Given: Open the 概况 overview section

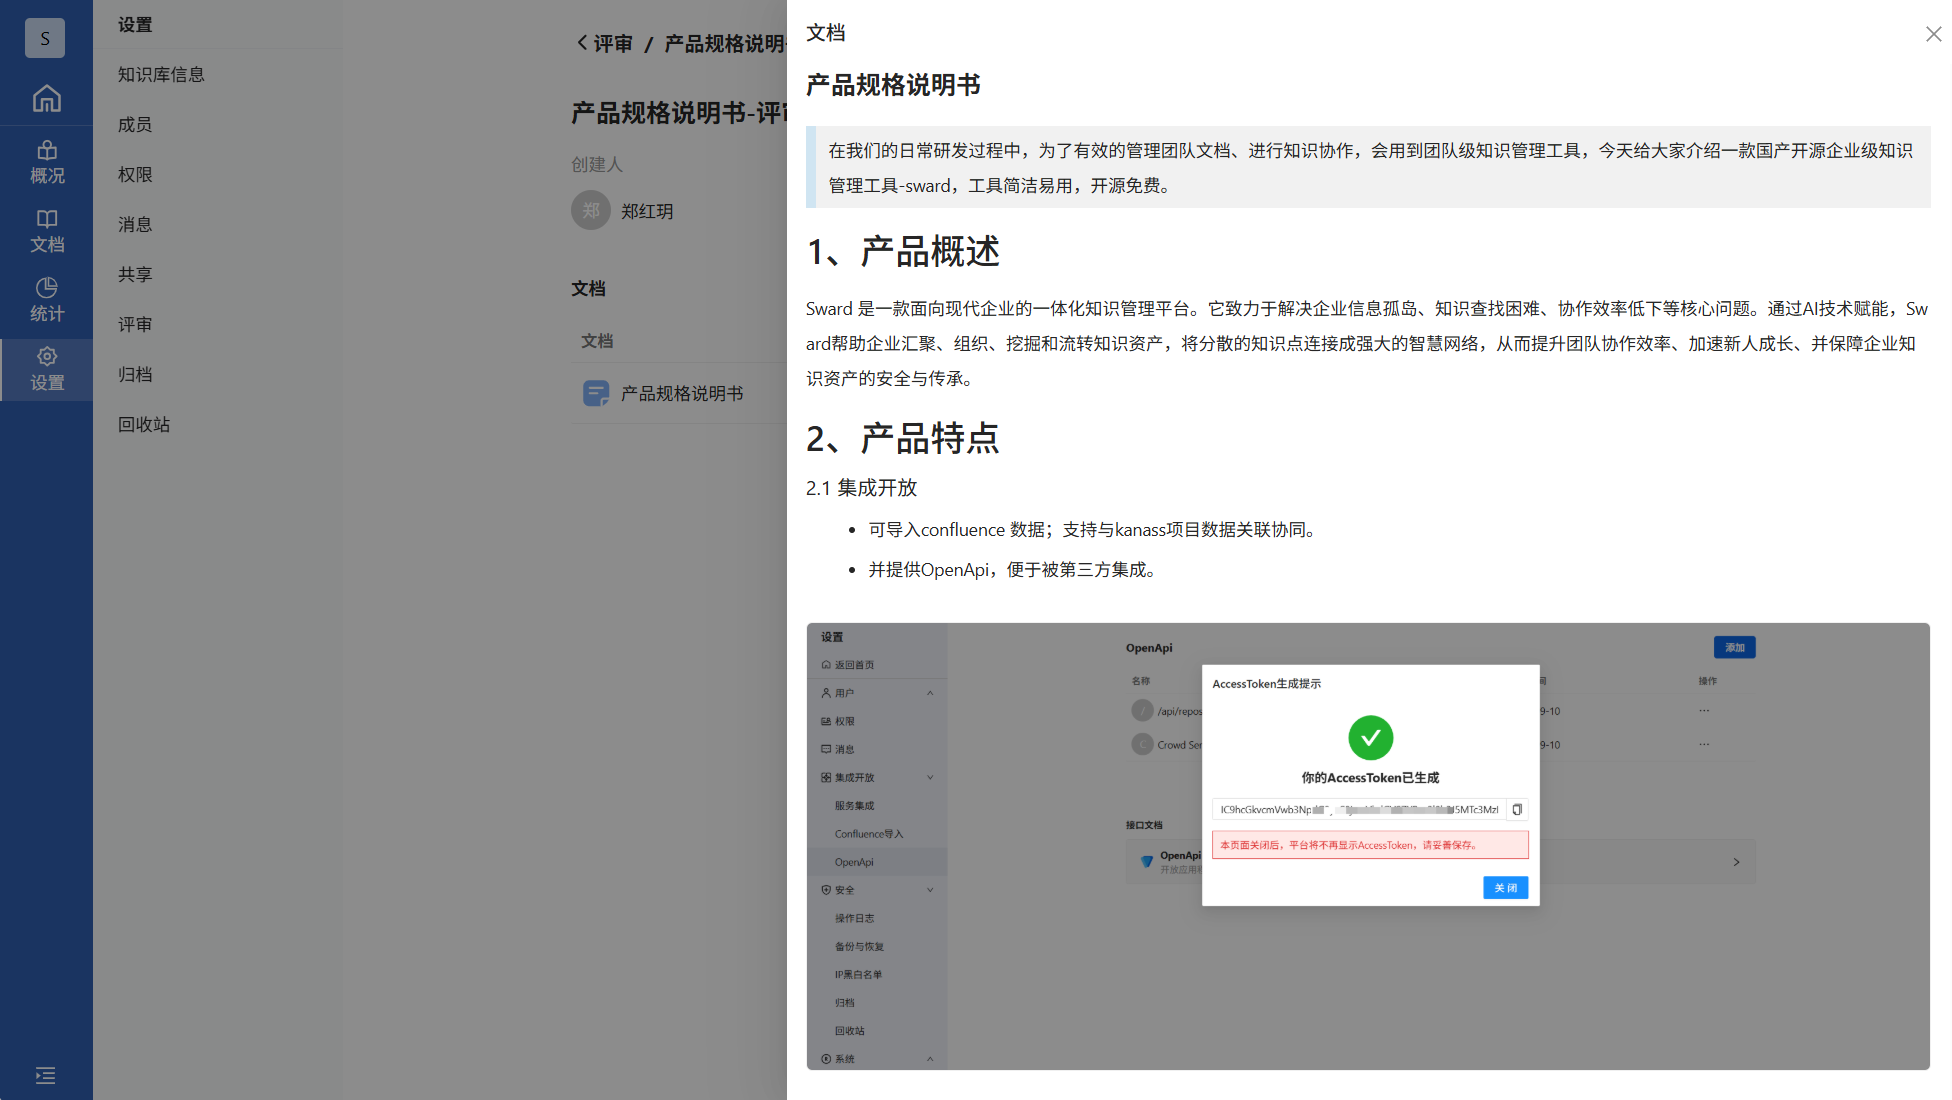Looking at the screenshot, I should (x=46, y=162).
